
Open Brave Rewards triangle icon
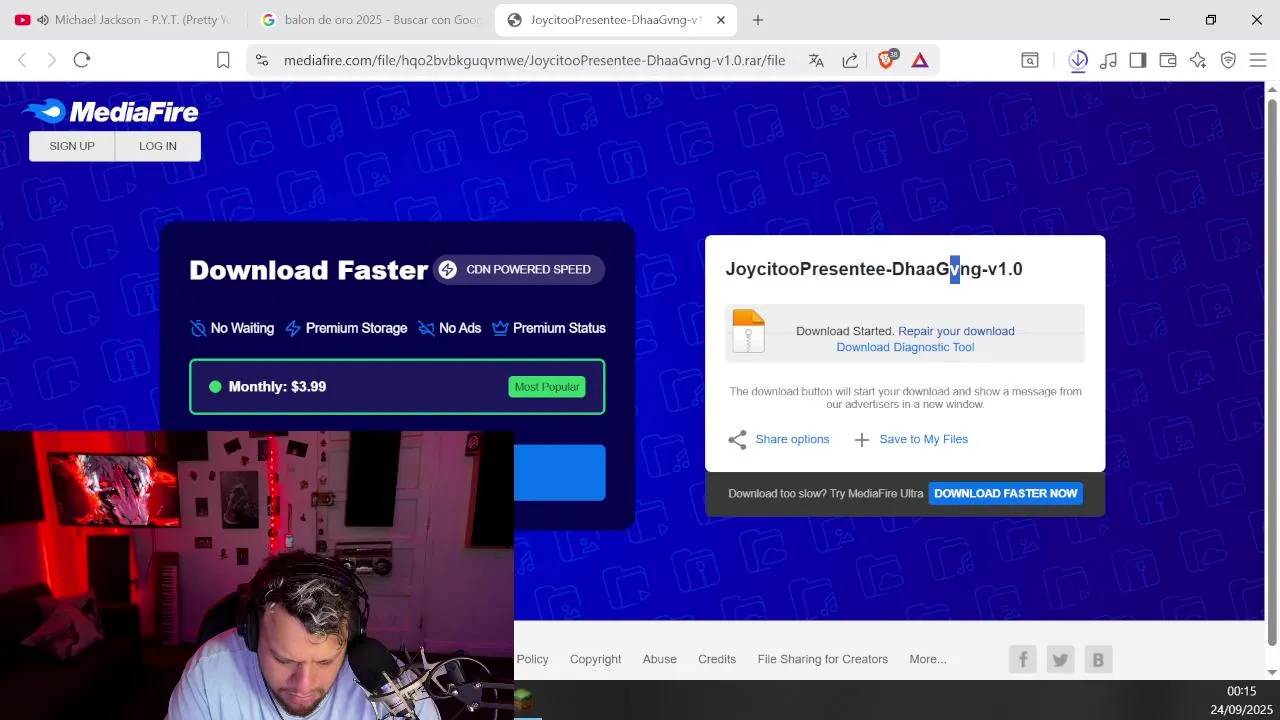pos(920,60)
